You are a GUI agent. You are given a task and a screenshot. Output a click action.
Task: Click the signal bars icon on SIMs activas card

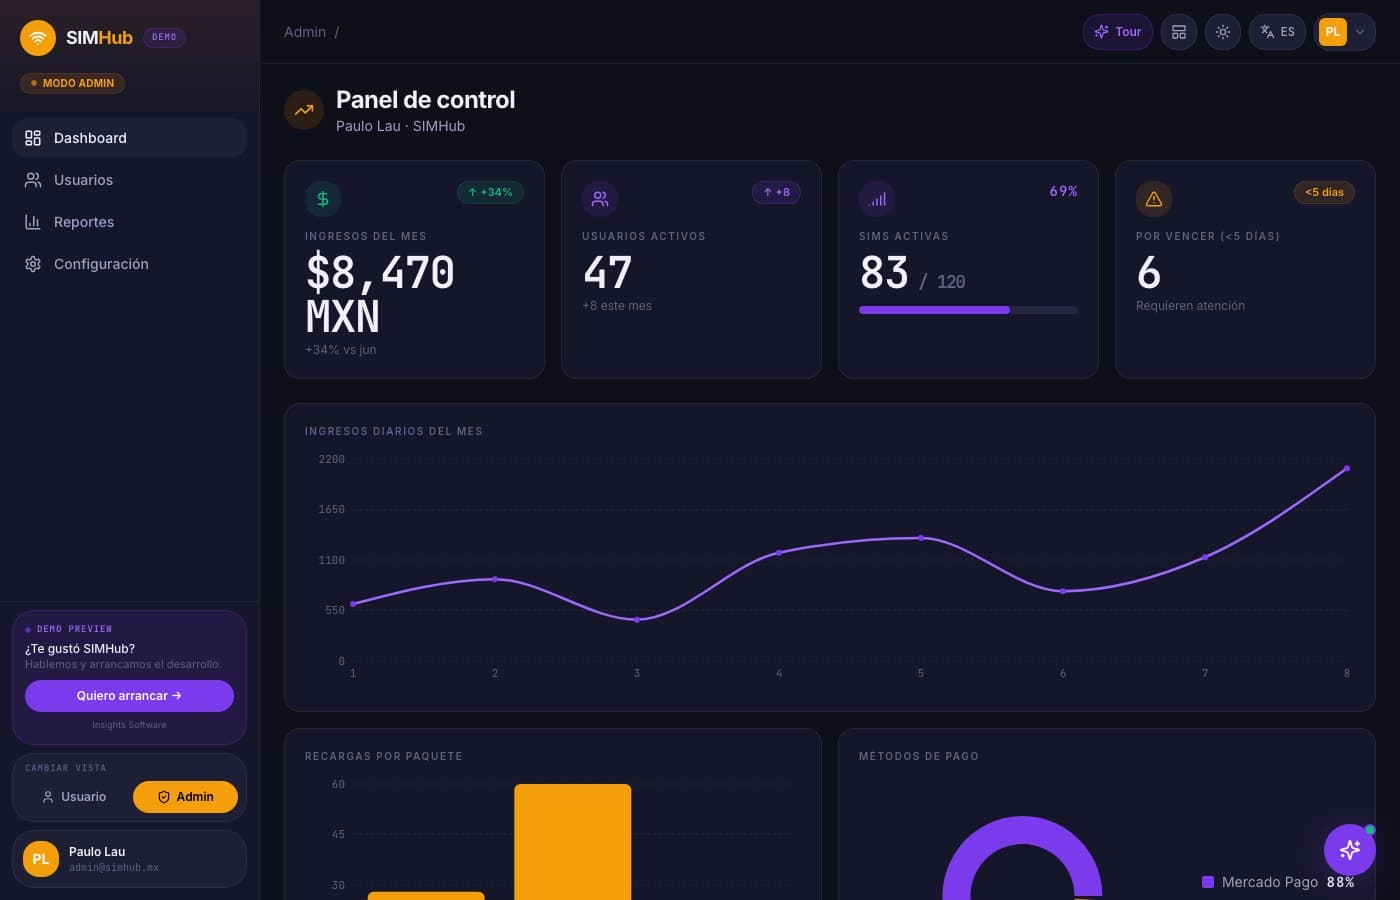(877, 199)
